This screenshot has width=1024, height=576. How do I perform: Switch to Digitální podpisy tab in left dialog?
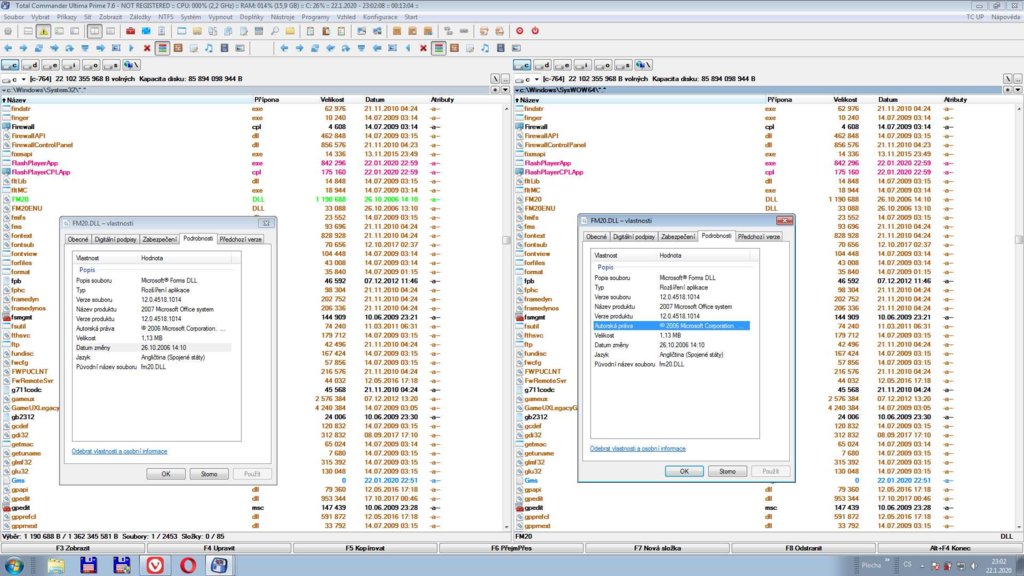[x=116, y=239]
